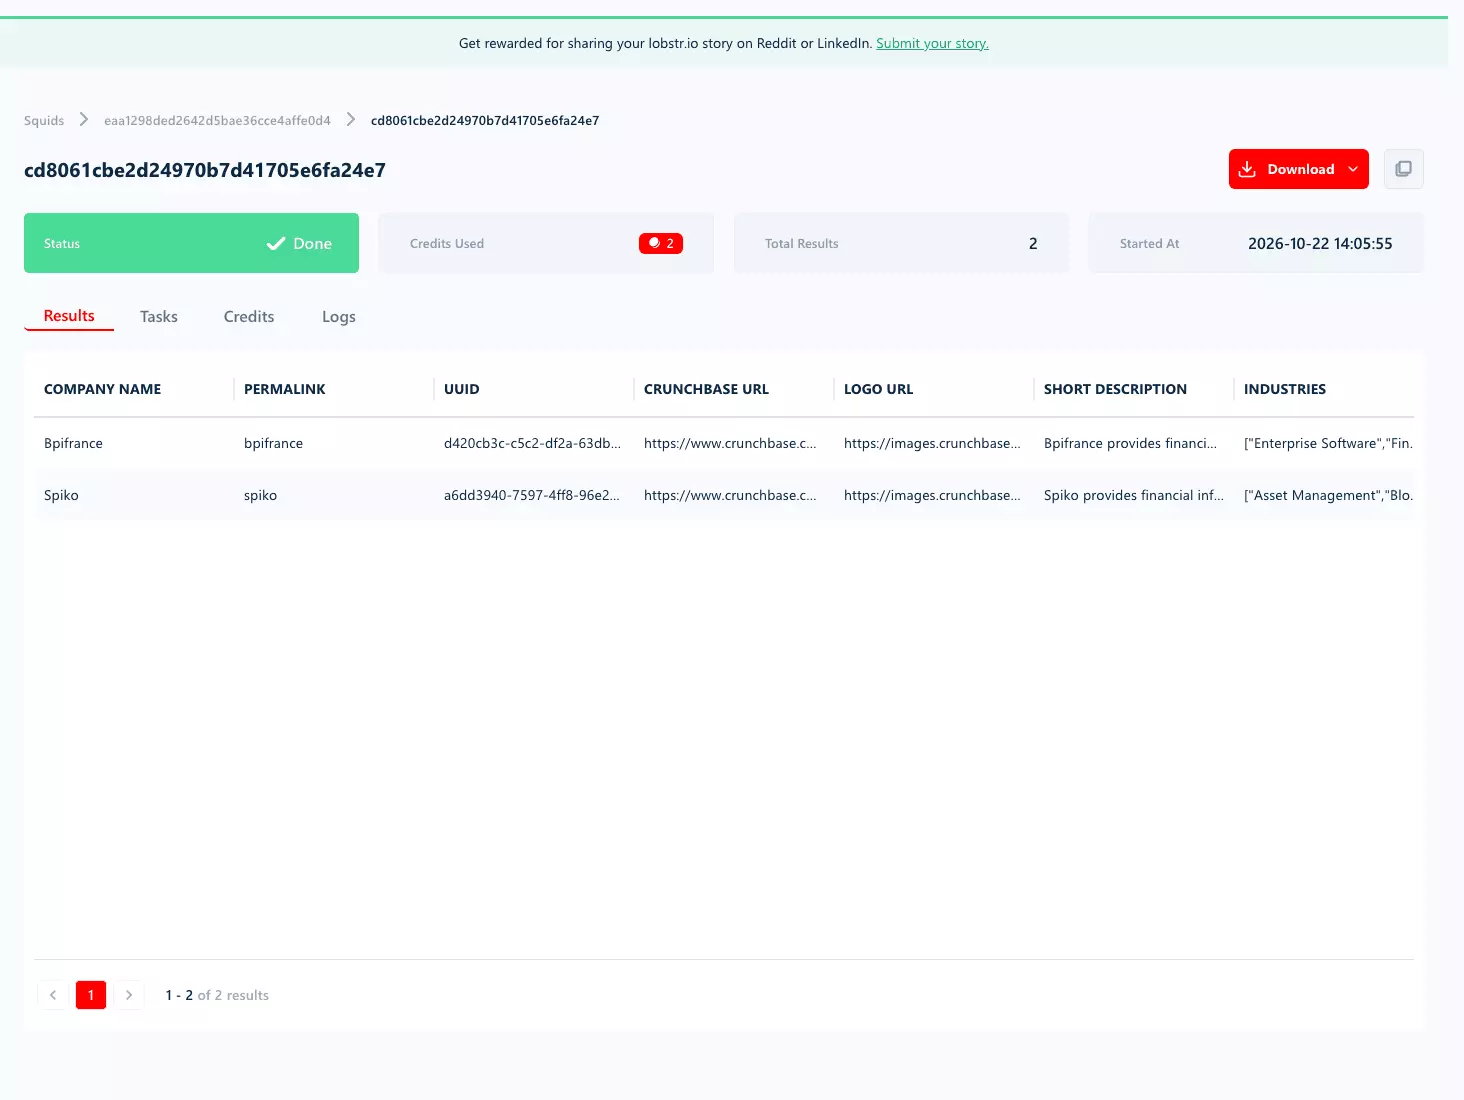Open the Credits tab
The height and width of the screenshot is (1100, 1464).
(249, 316)
